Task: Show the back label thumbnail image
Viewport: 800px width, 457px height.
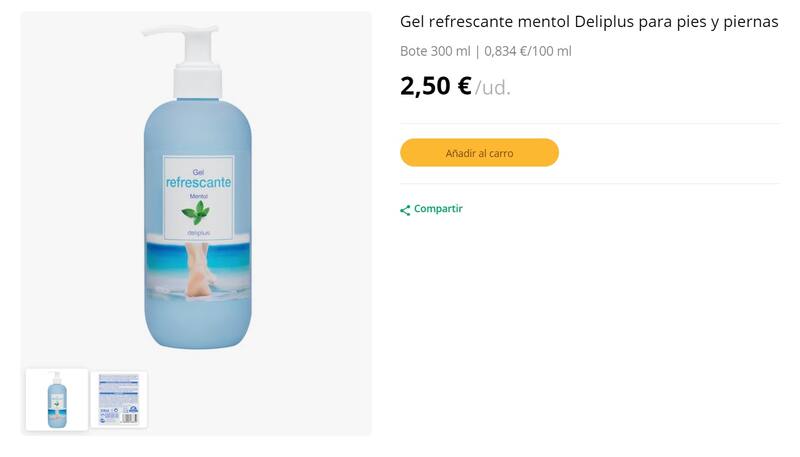Action: click(119, 399)
